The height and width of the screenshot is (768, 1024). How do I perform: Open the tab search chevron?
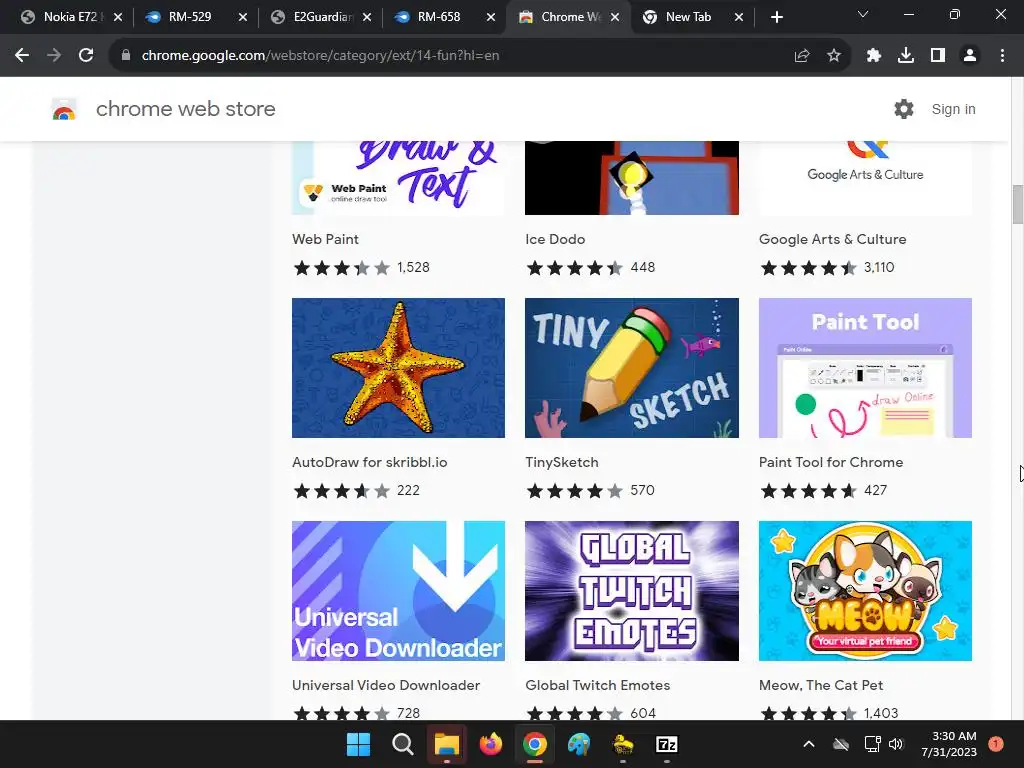(x=863, y=14)
